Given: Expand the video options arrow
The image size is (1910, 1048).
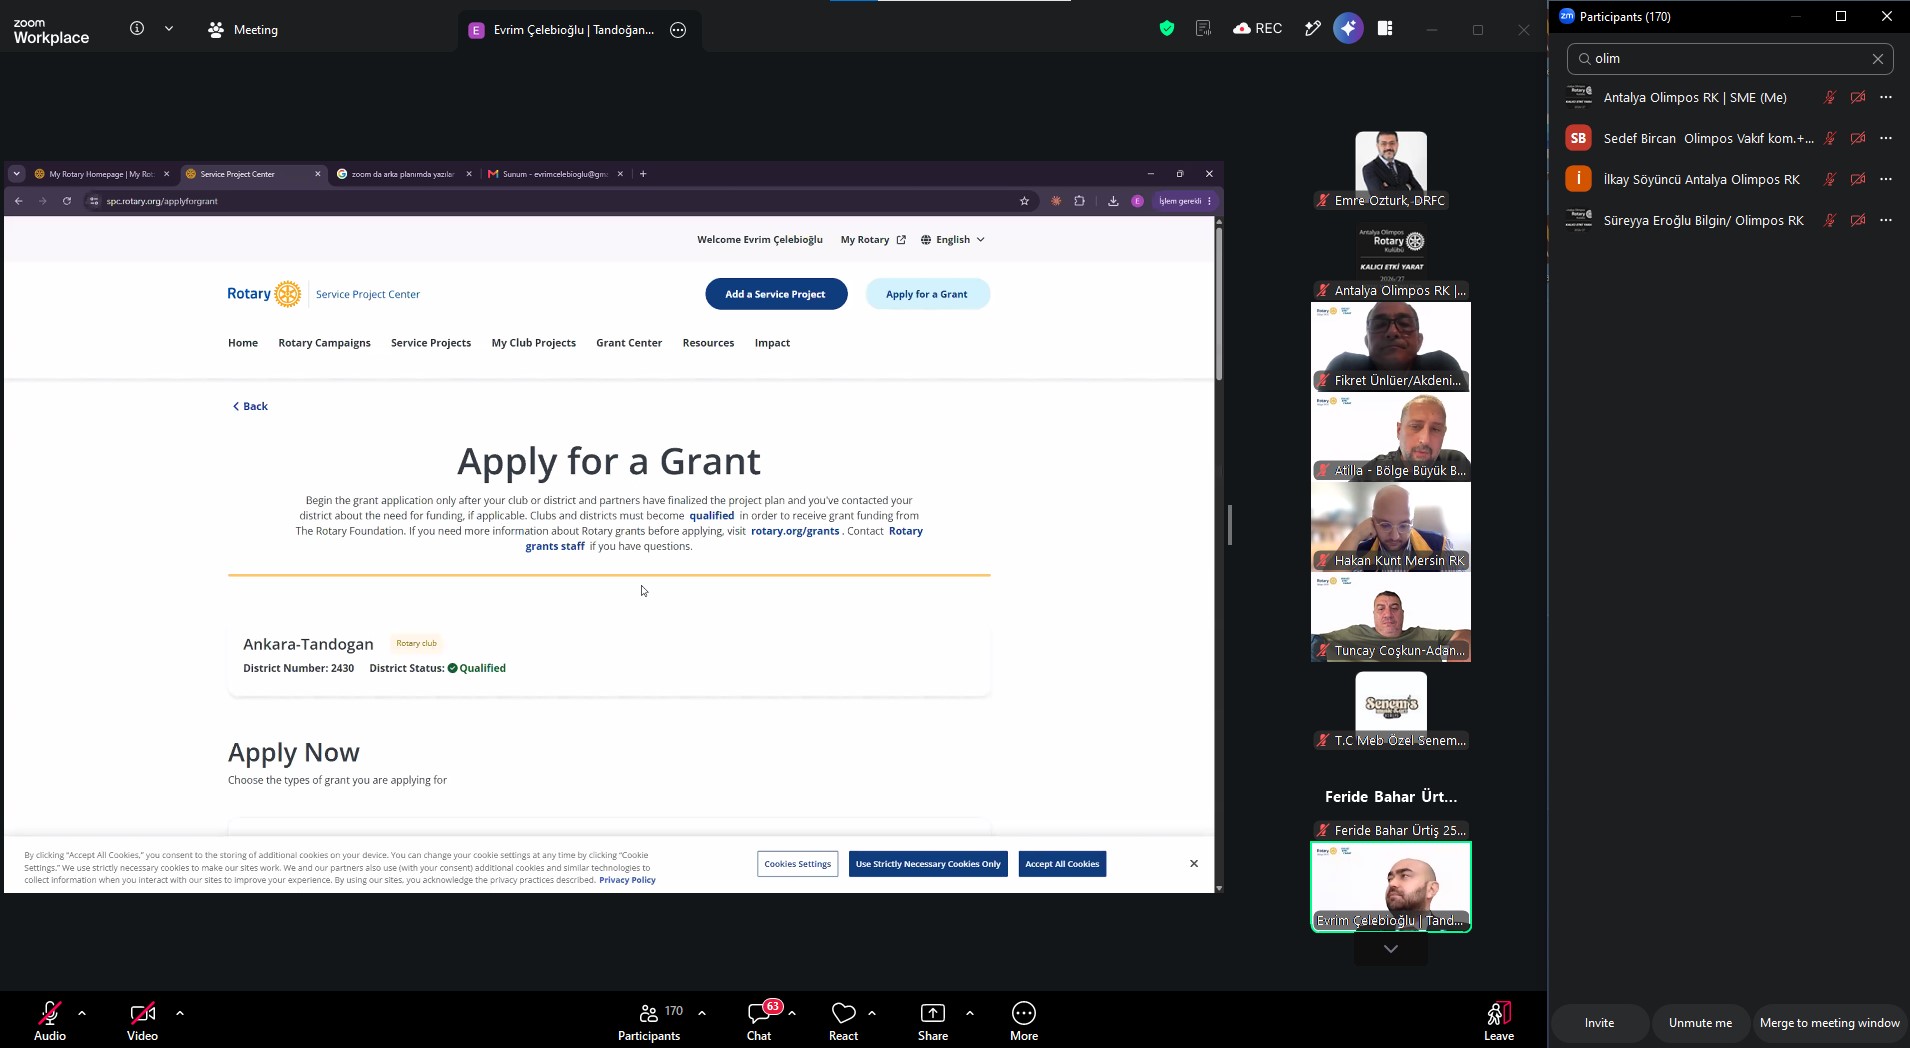Looking at the screenshot, I should click(180, 1013).
